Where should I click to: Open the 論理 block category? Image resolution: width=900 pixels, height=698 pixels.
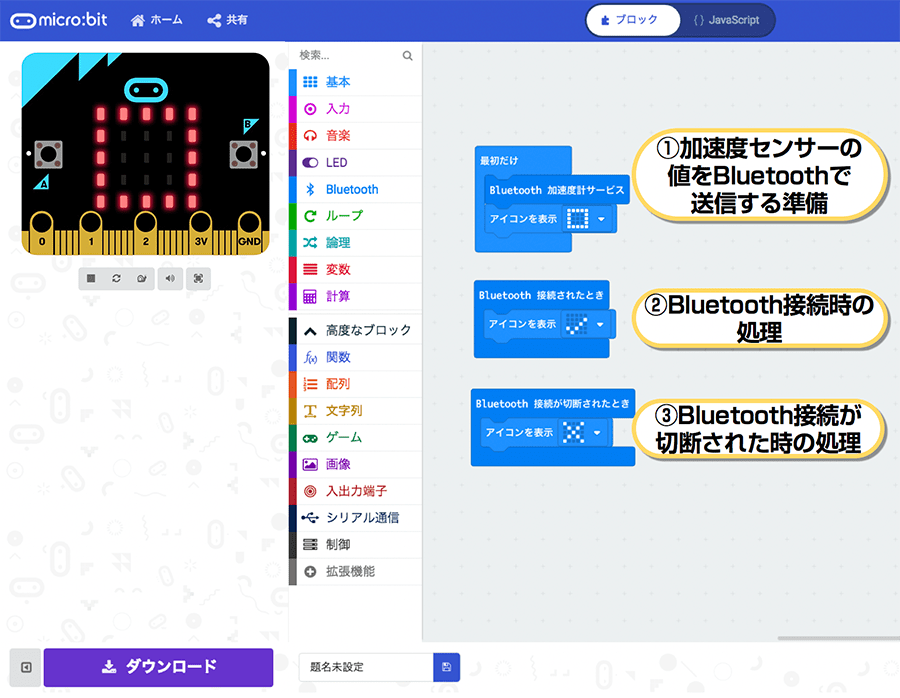click(x=355, y=243)
